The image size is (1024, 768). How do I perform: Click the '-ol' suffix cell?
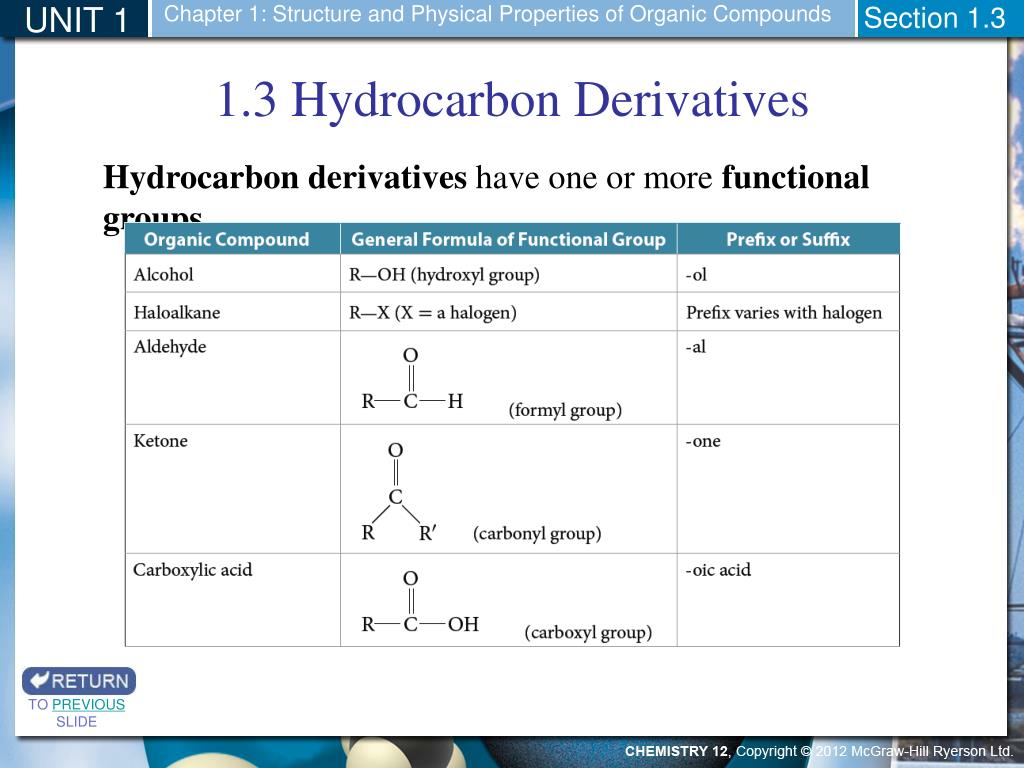tap(788, 274)
